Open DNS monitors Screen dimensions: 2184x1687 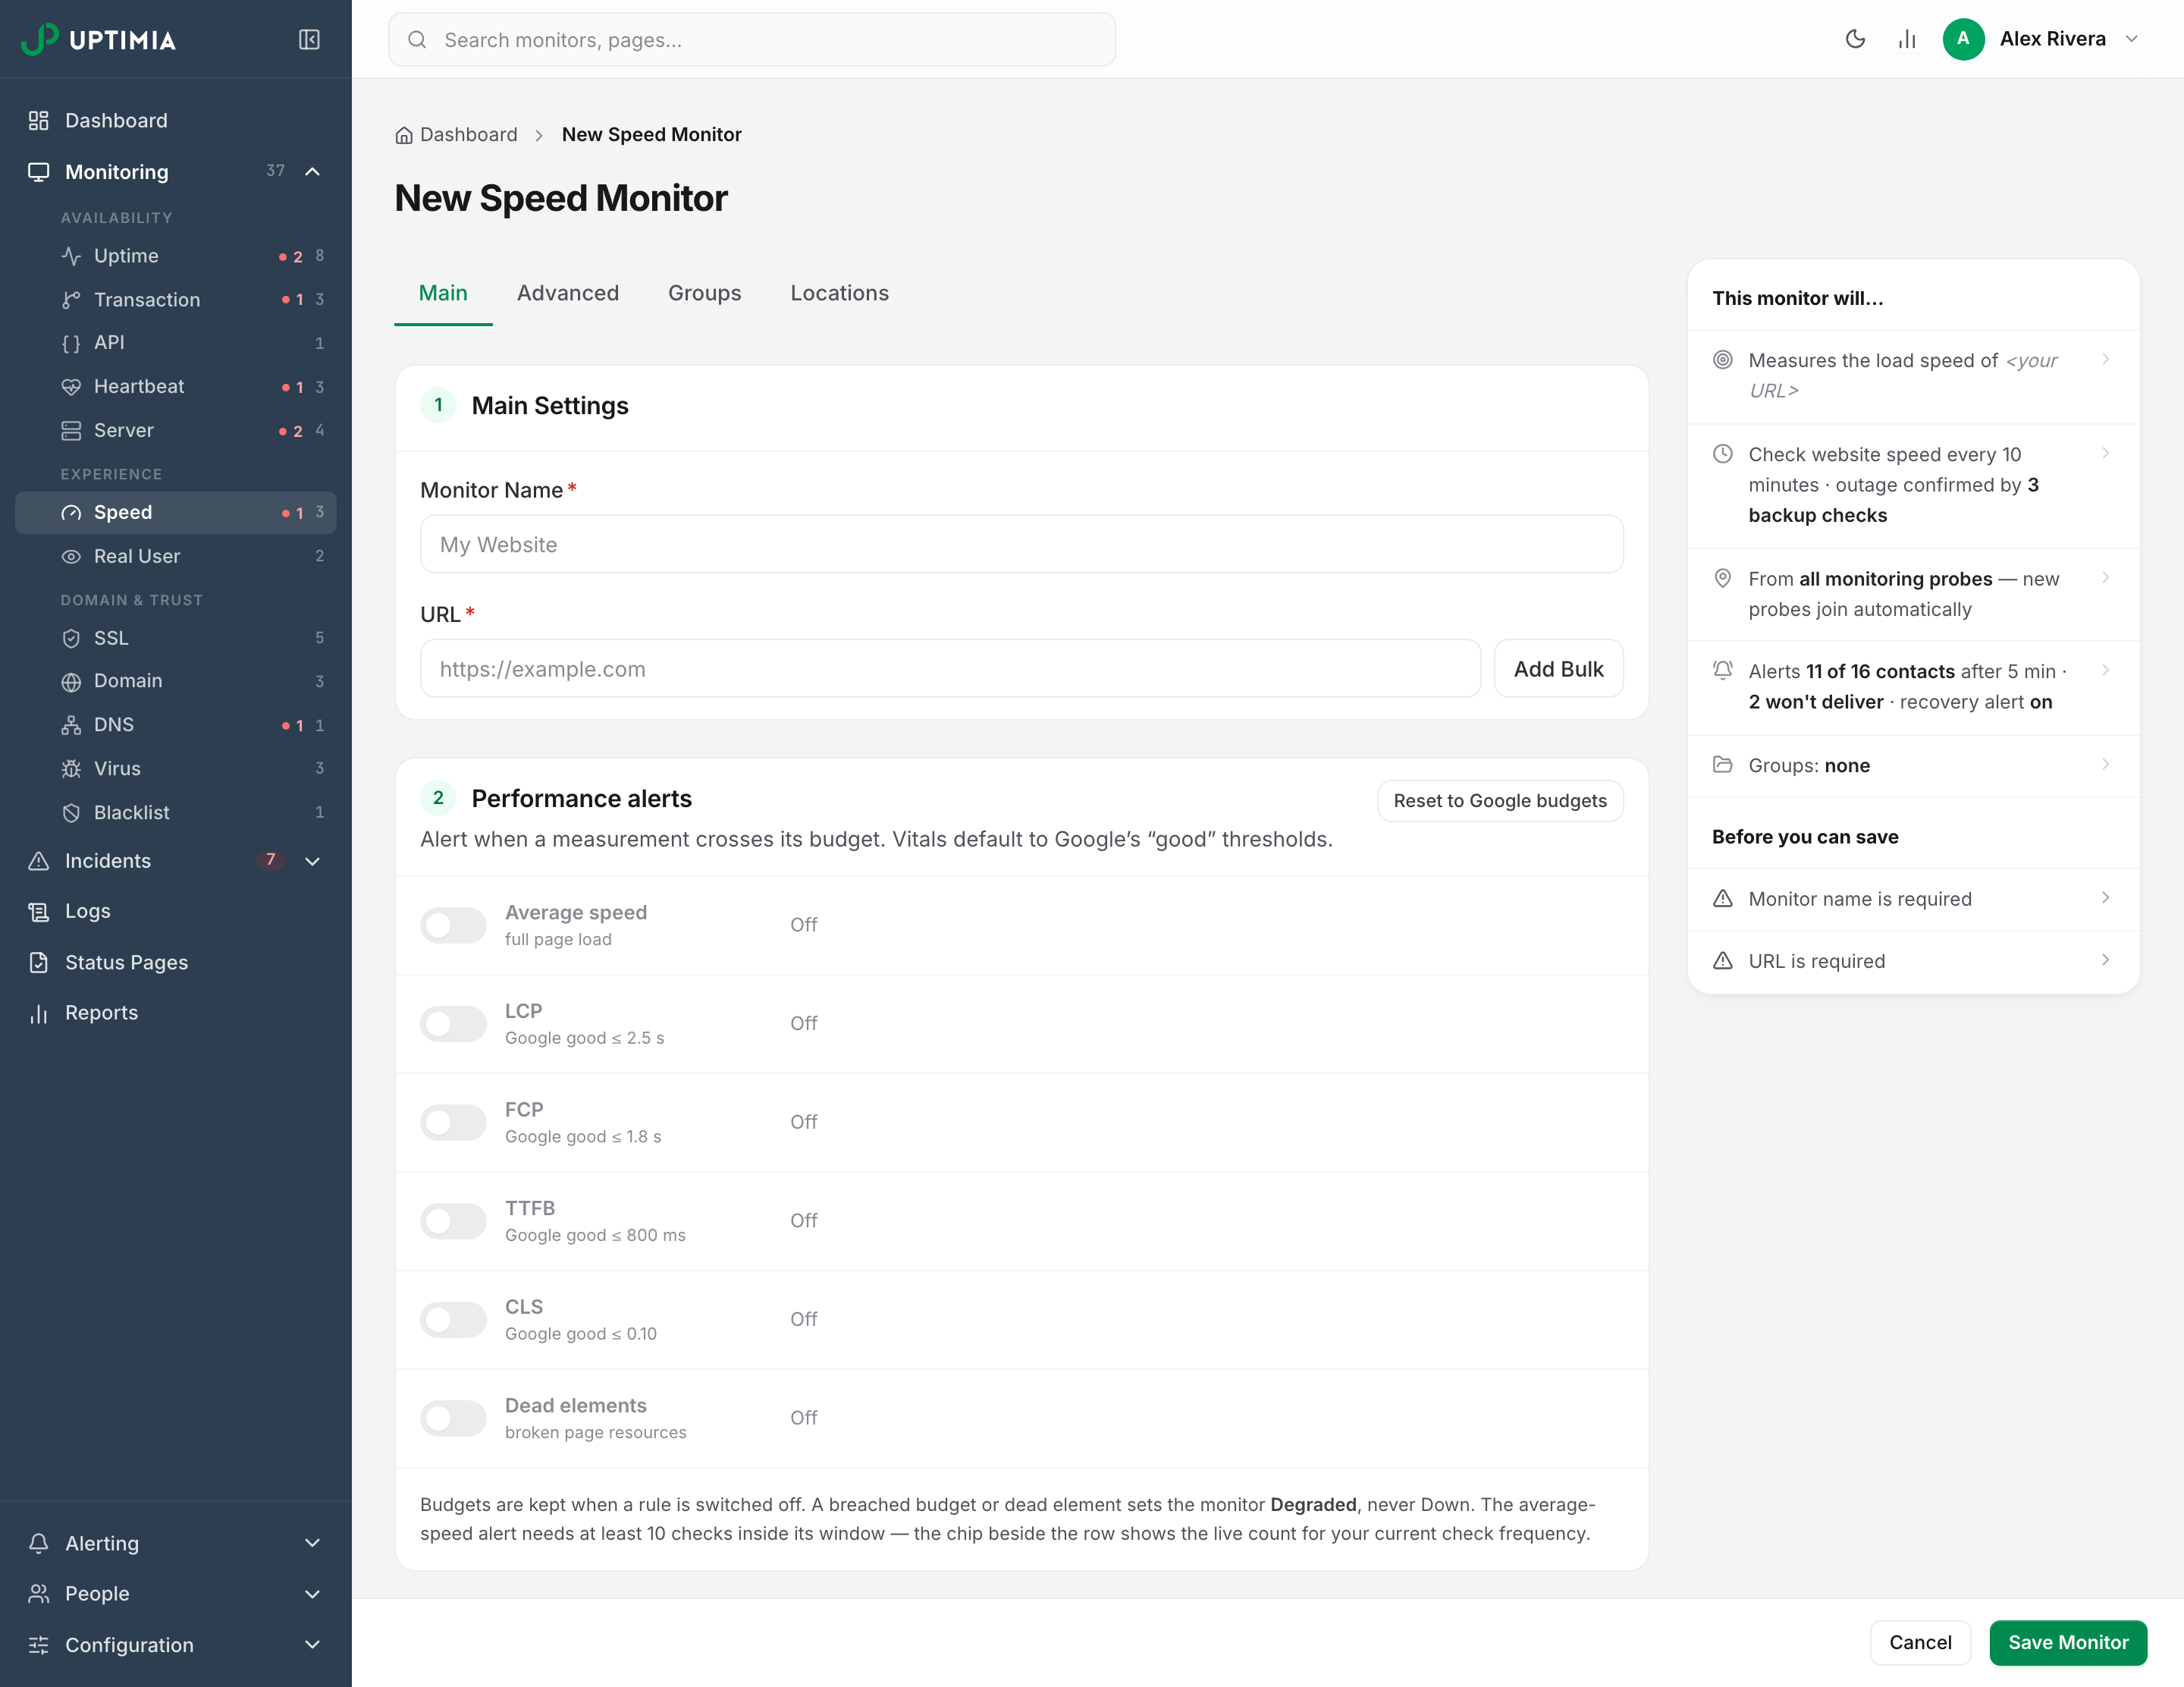[x=176, y=725]
